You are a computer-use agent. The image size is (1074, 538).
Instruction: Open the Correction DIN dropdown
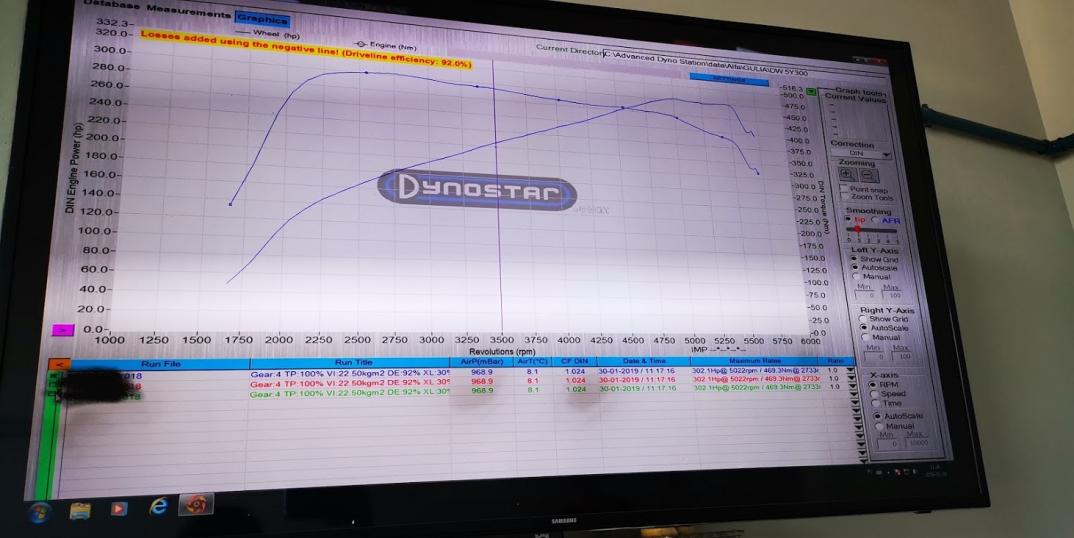862,154
